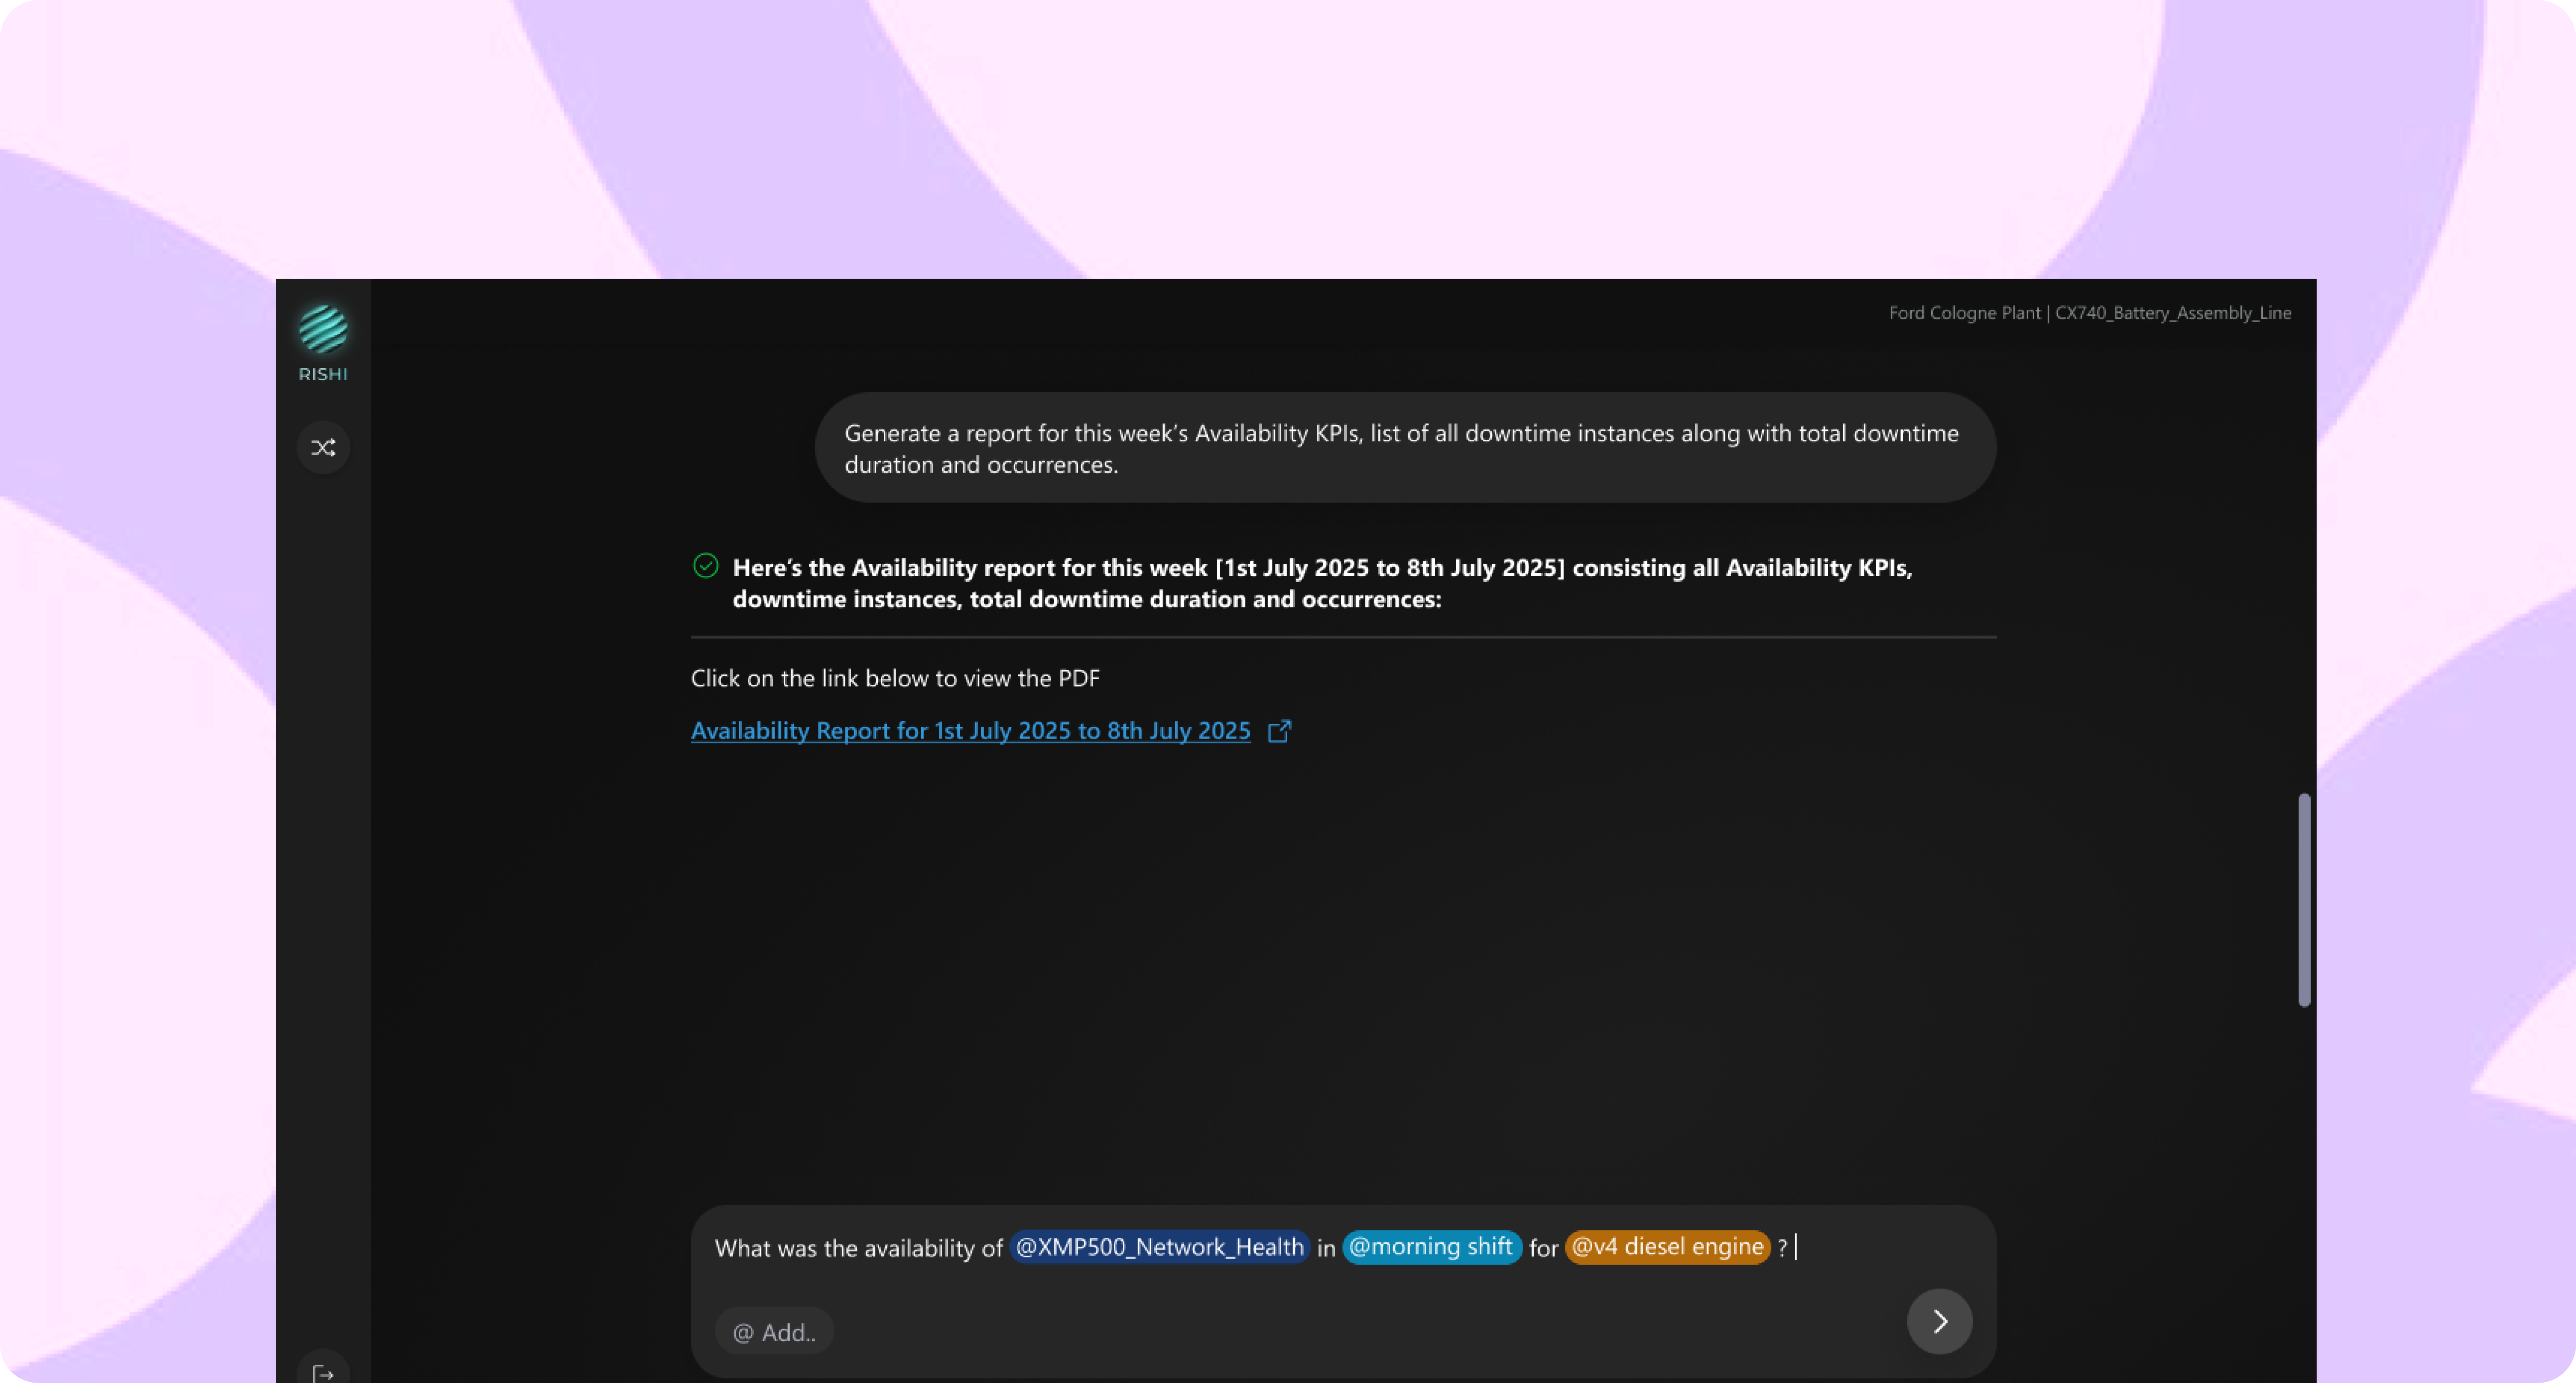Click the chat vertical scrollbar thumb
Viewport: 2576px width, 1383px height.
point(2304,900)
